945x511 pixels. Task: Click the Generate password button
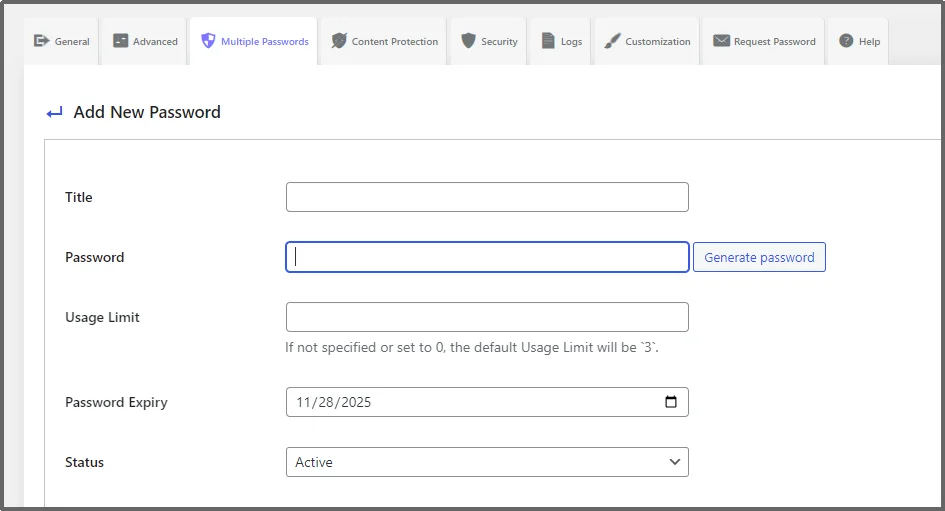(759, 257)
